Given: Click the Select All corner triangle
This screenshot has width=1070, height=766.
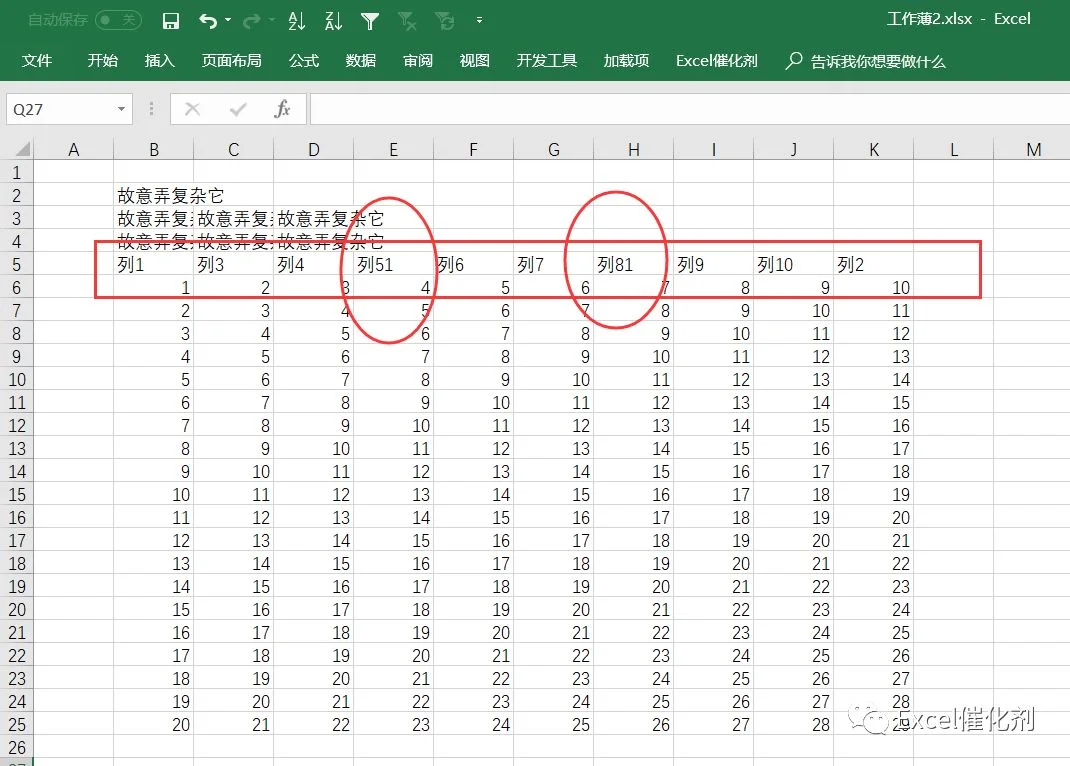Looking at the screenshot, I should (22, 149).
